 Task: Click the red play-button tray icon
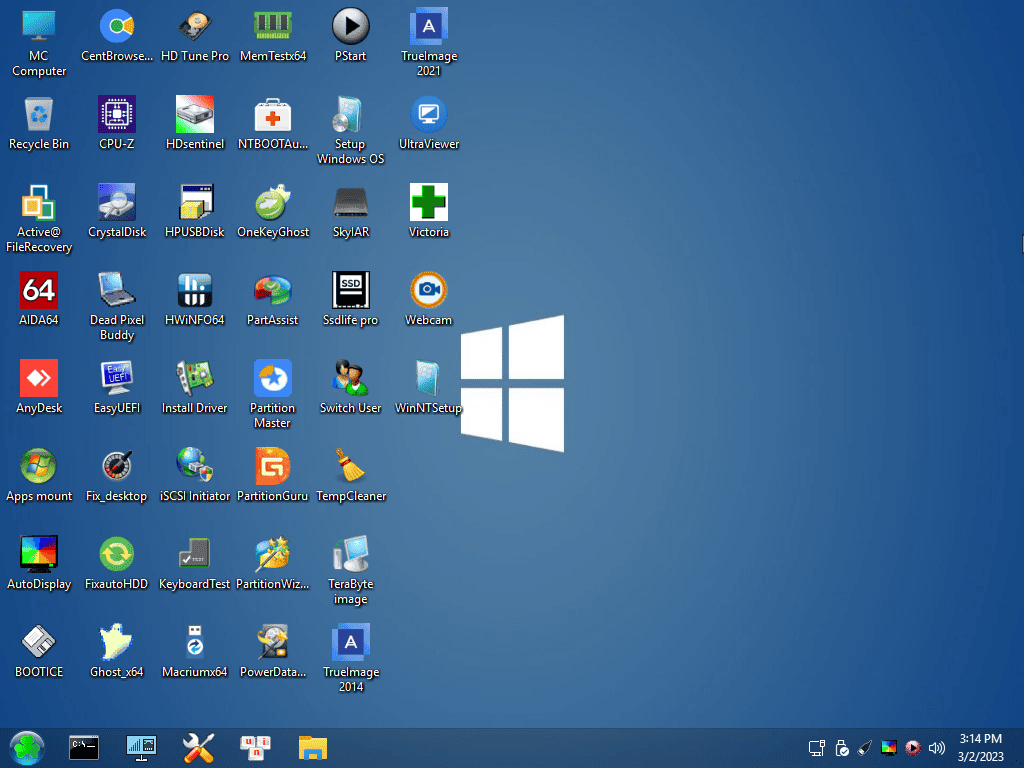[913, 748]
